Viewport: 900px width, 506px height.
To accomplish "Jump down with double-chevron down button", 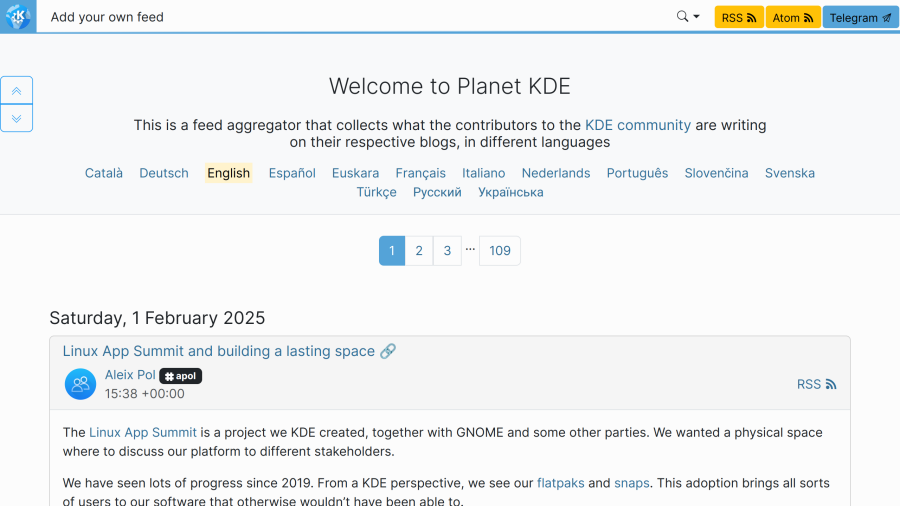I will [x=17, y=118].
